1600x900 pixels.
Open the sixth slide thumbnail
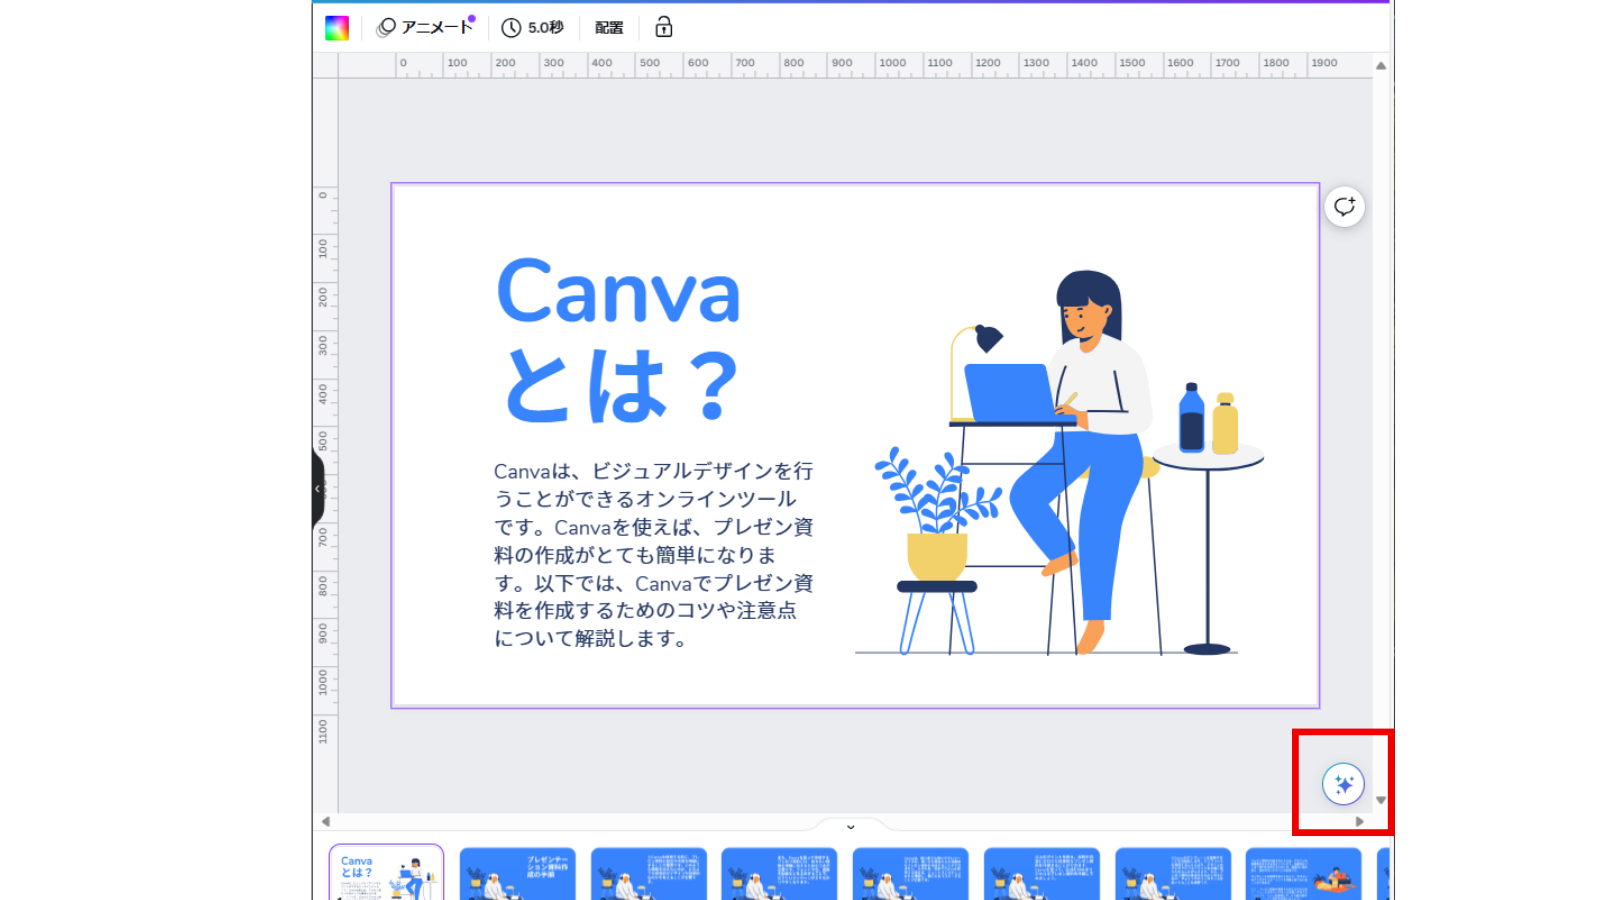tap(1042, 874)
